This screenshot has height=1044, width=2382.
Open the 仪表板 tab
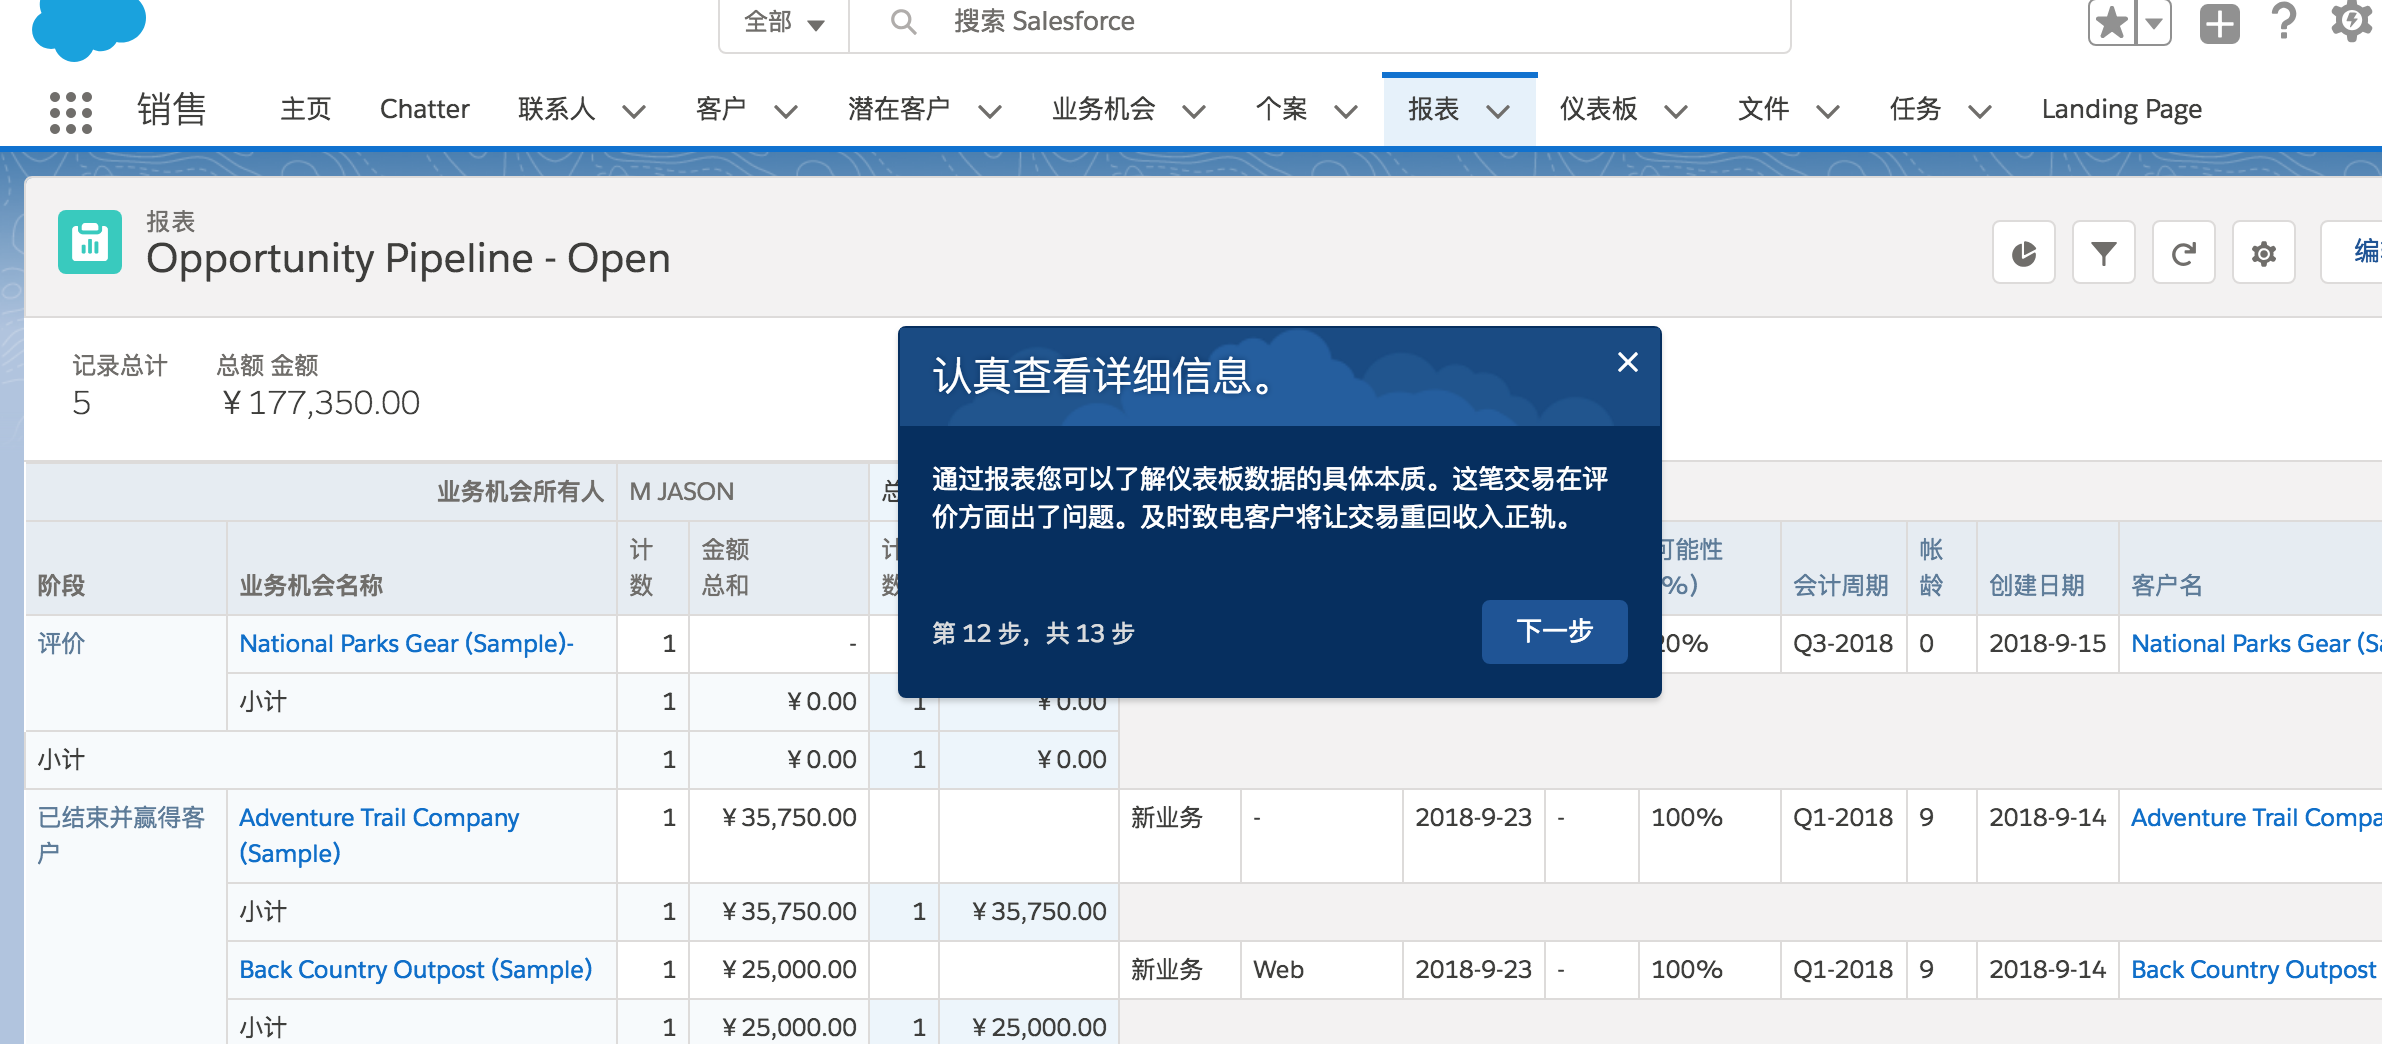(x=1598, y=109)
